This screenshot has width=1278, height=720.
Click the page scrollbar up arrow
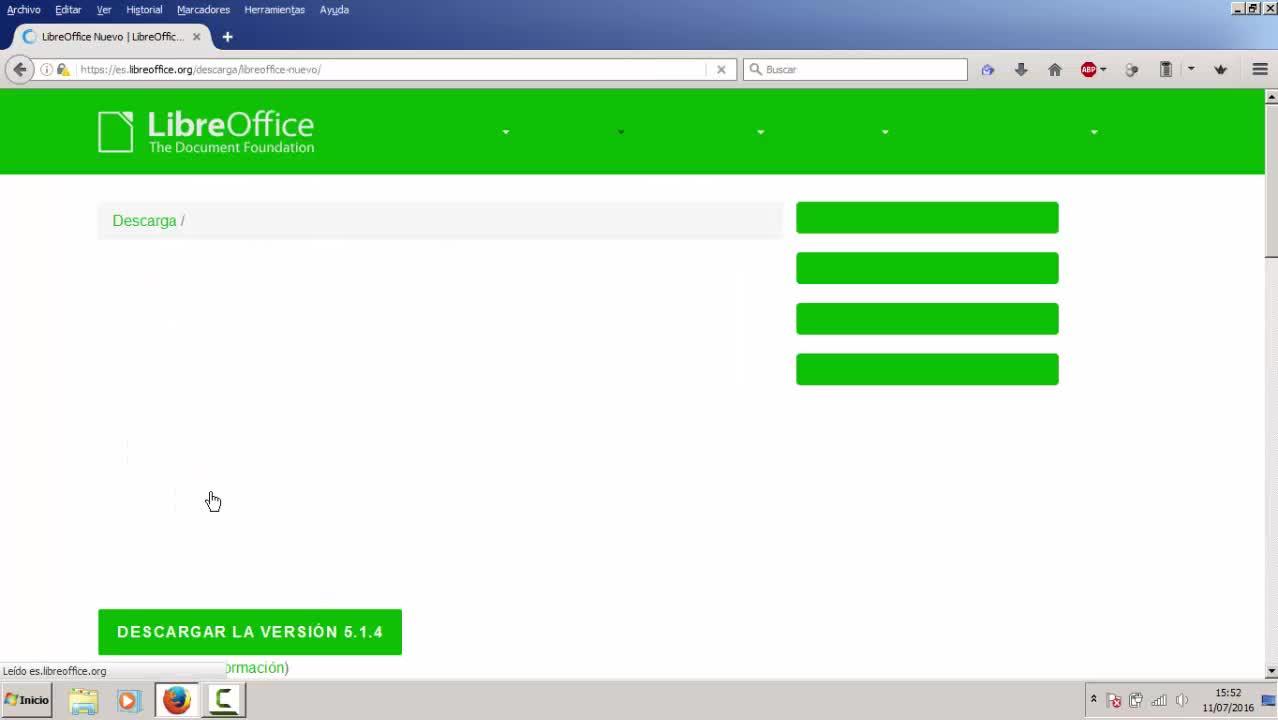click(x=1271, y=97)
